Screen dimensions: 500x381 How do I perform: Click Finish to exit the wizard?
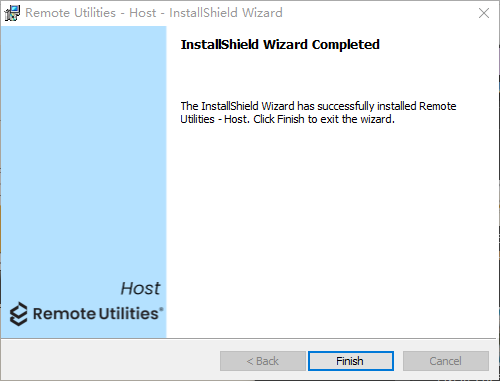click(x=351, y=361)
